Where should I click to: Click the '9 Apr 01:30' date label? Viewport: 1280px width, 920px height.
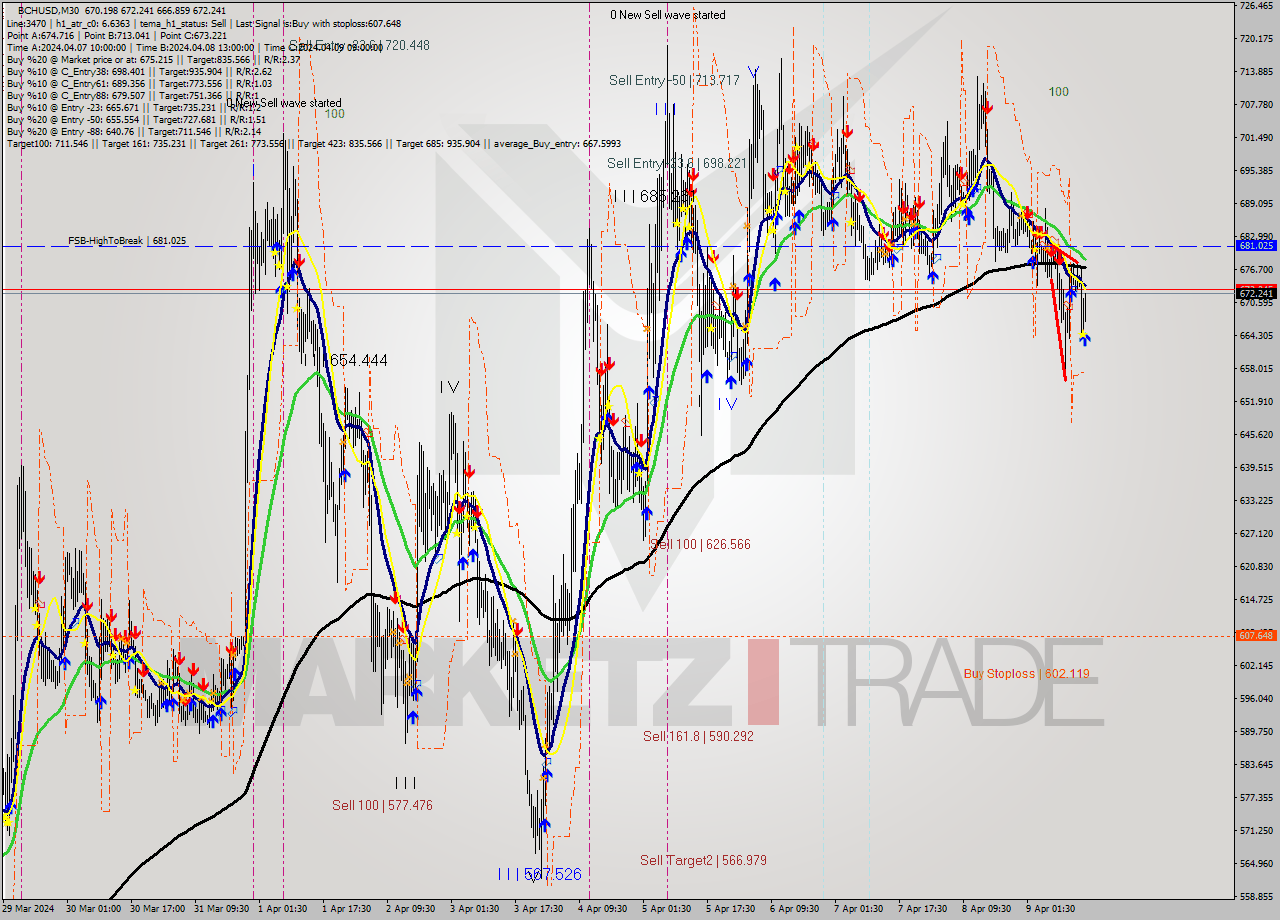pyautogui.click(x=1050, y=909)
